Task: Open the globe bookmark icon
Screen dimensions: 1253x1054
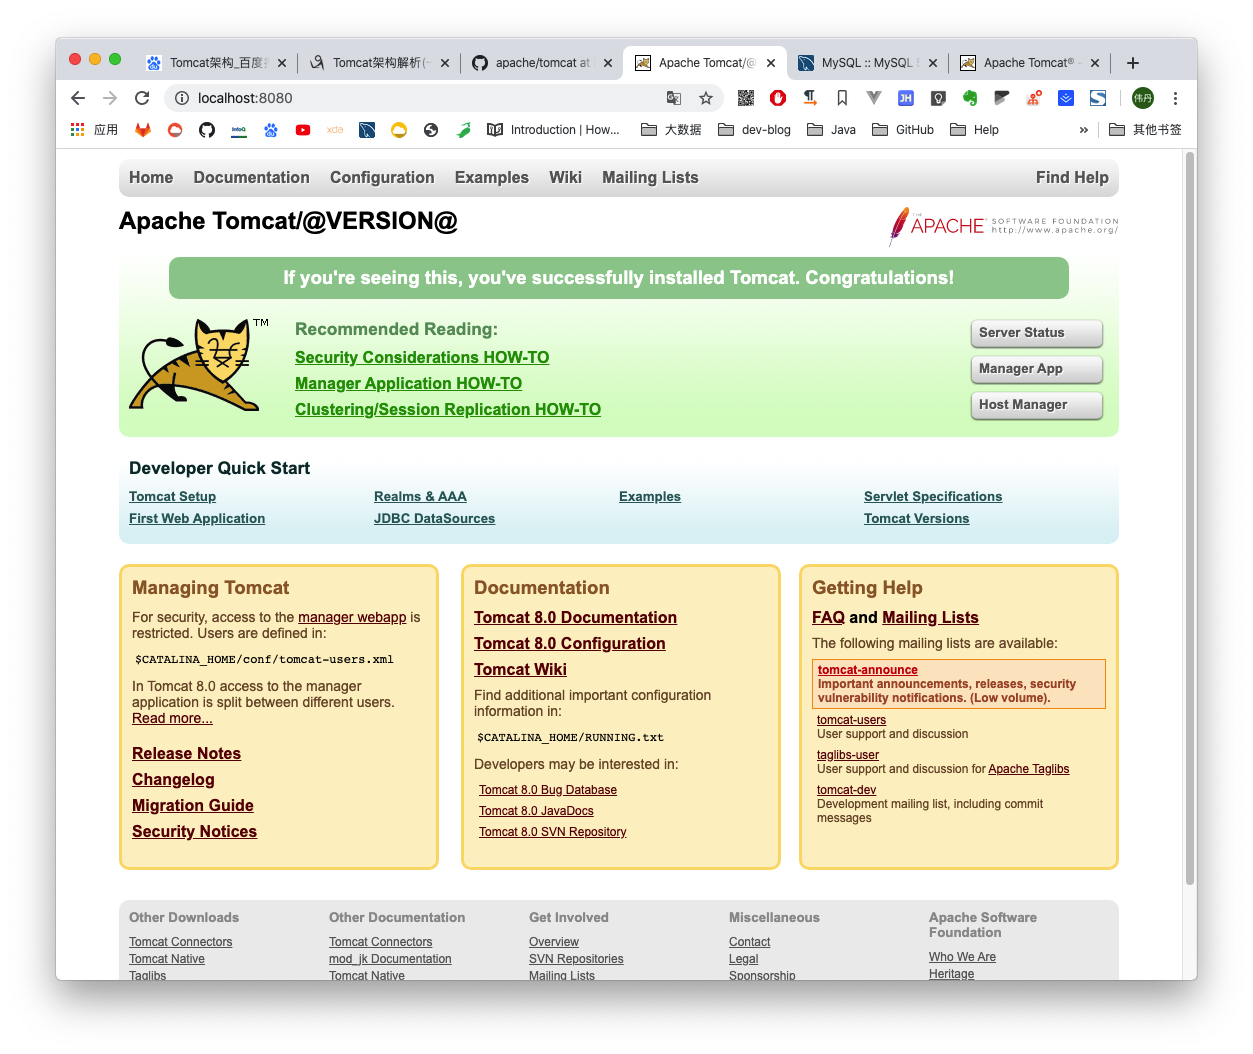Action: click(431, 130)
